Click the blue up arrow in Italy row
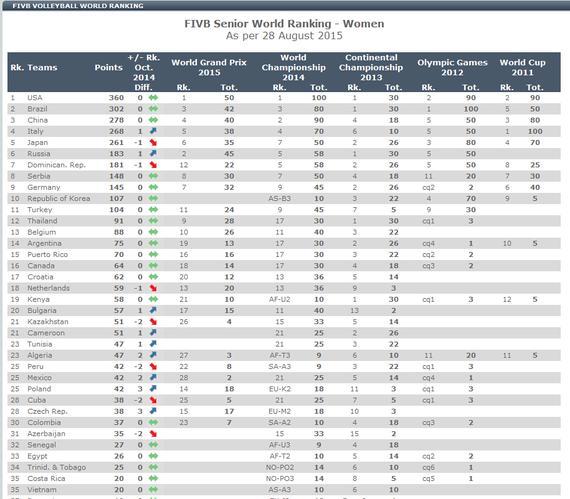Viewport: 570px width, 499px height. [x=153, y=131]
